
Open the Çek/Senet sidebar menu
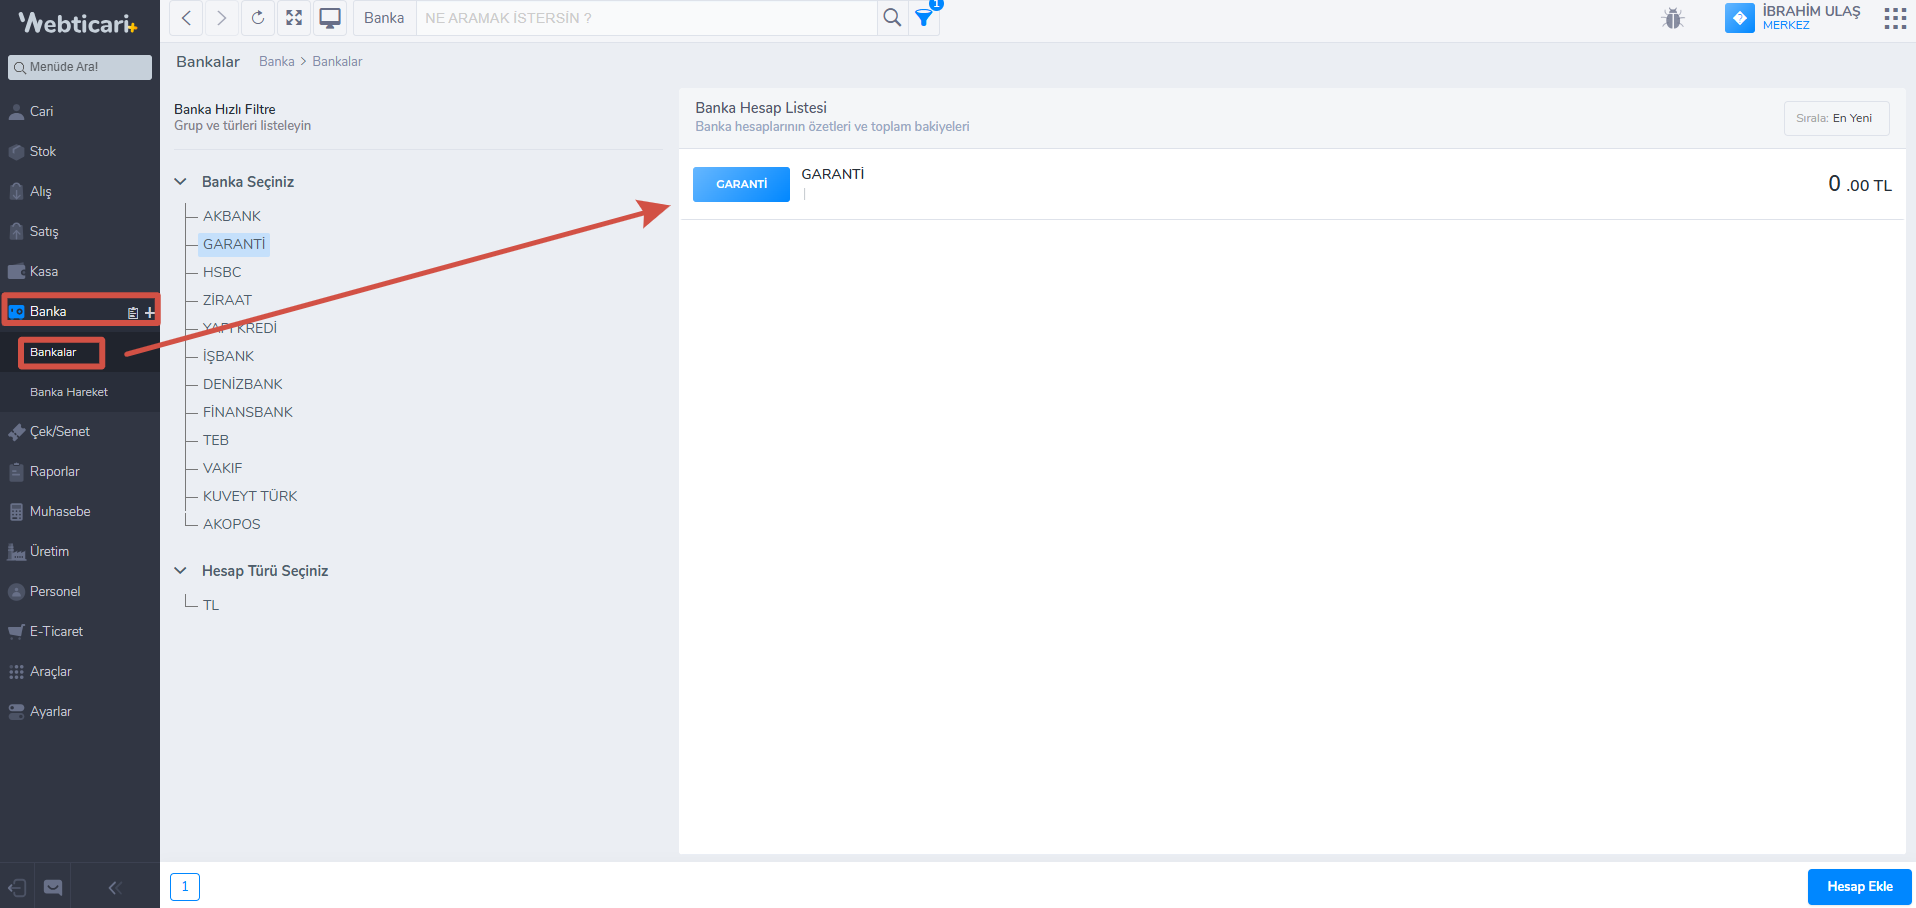pyautogui.click(x=60, y=432)
